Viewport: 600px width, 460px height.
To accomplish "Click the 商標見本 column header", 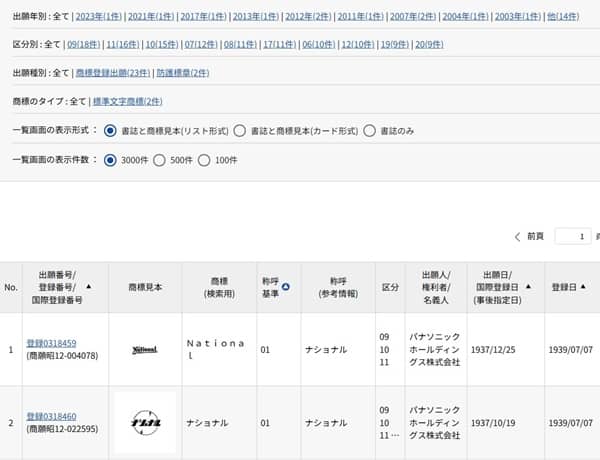I will (x=145, y=287).
